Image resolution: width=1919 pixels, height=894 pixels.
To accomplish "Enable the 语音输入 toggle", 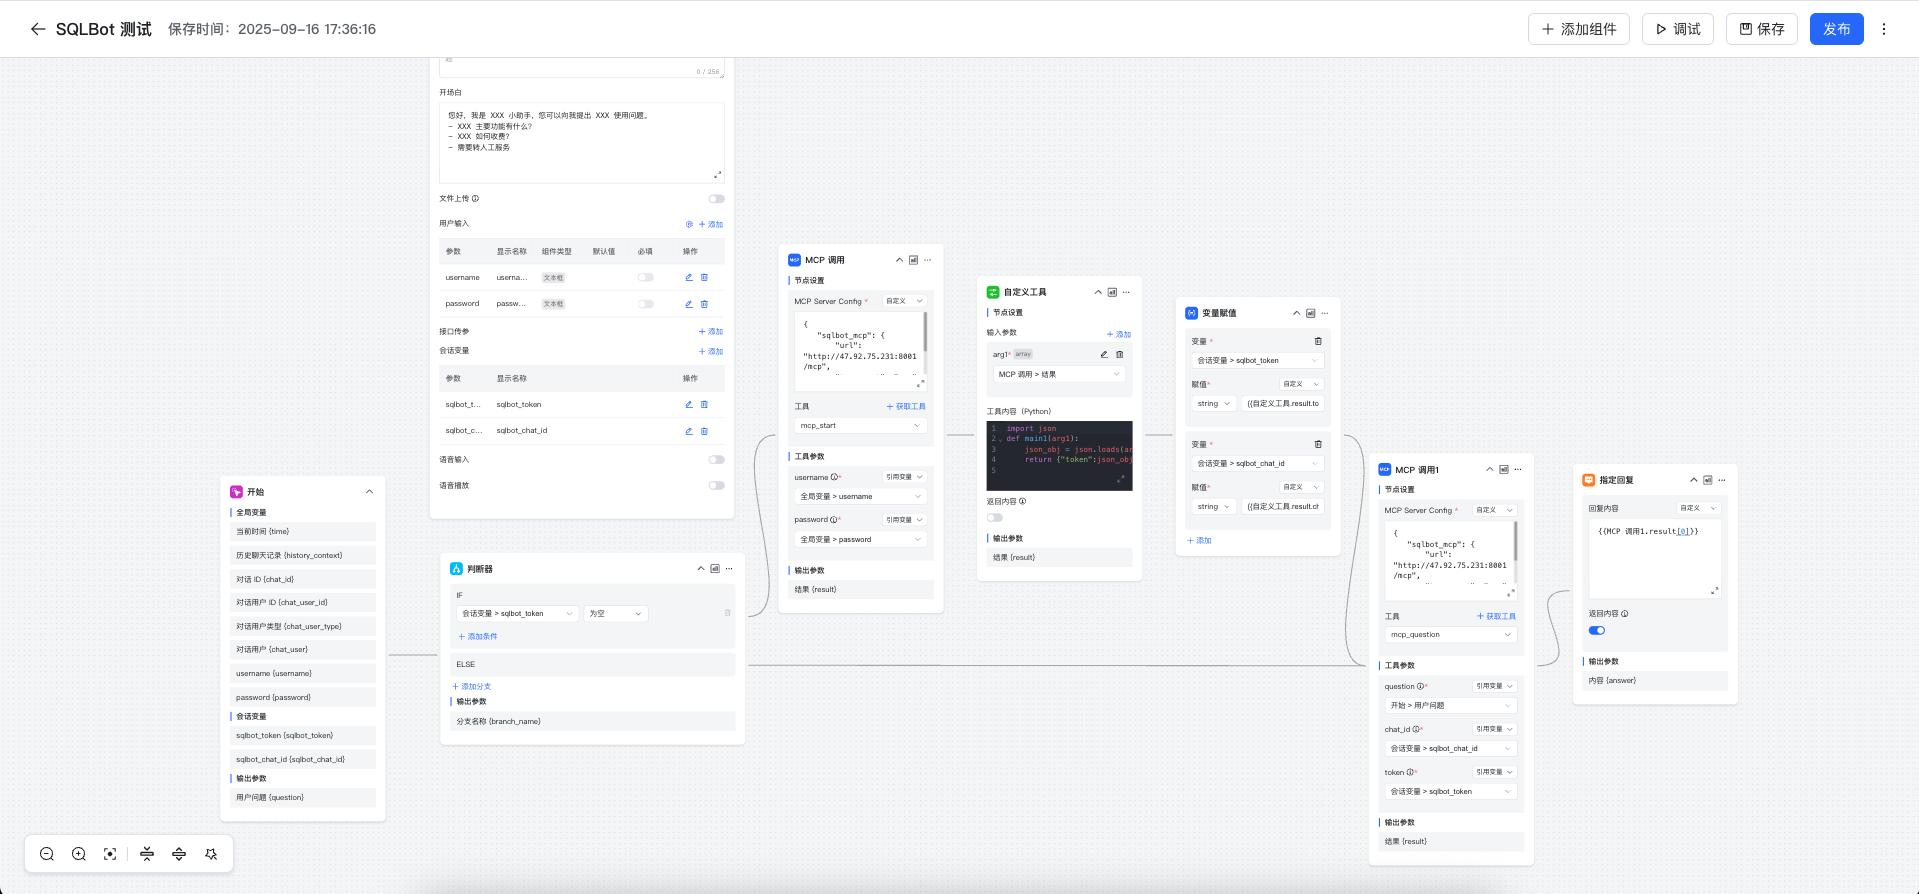I will tap(716, 460).
